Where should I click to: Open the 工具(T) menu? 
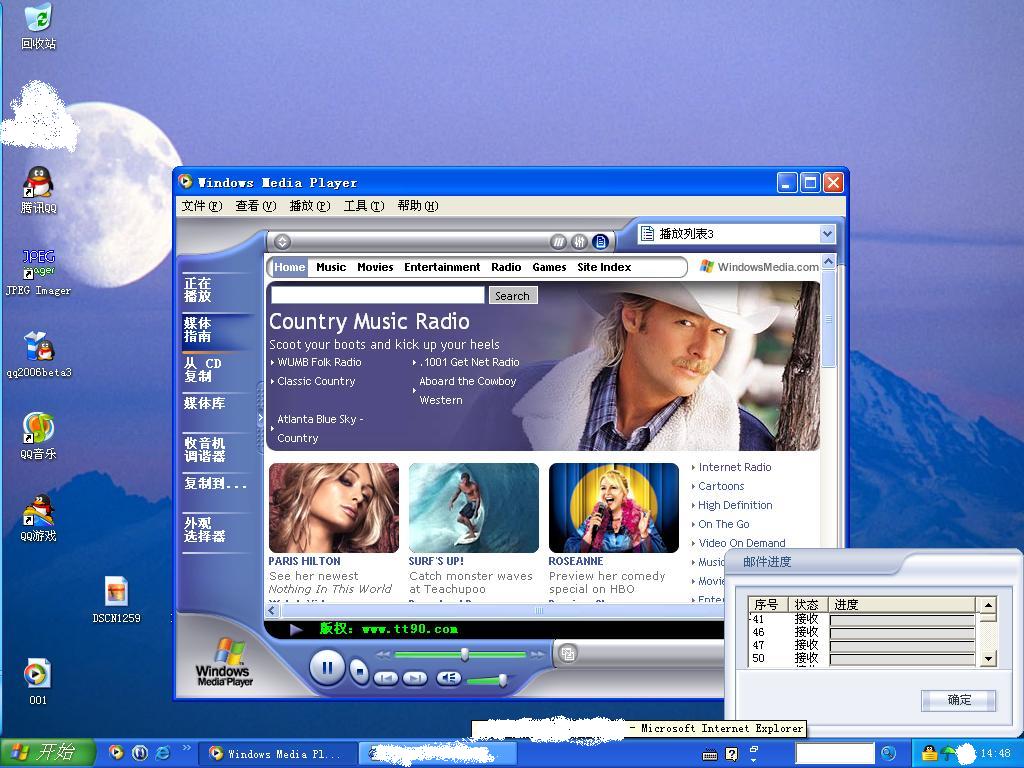pos(364,206)
